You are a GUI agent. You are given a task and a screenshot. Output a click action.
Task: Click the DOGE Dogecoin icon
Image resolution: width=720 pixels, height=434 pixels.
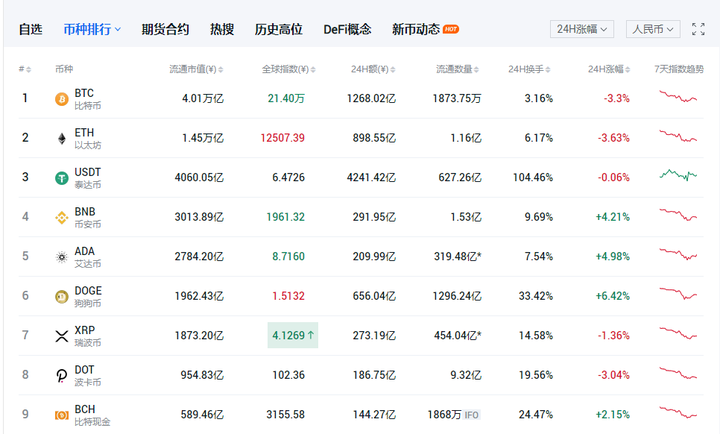click(62, 297)
